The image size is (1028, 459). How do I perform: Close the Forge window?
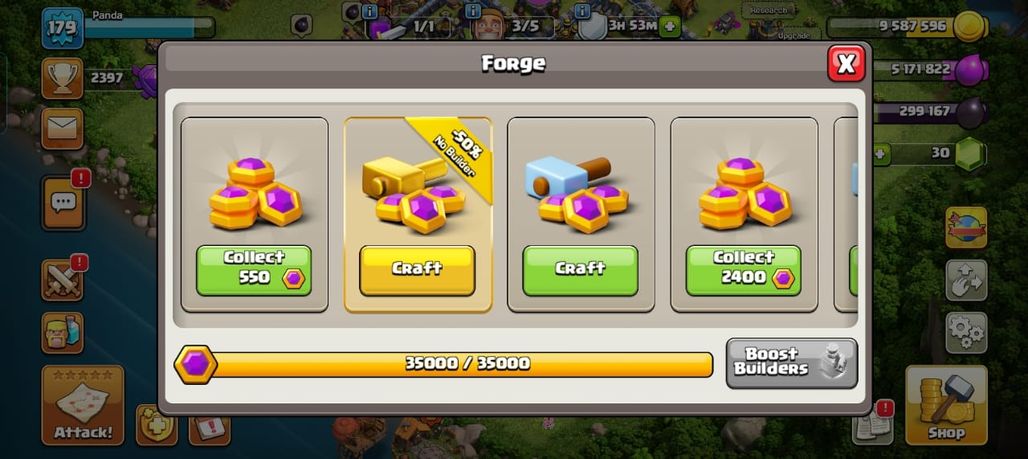pos(846,64)
